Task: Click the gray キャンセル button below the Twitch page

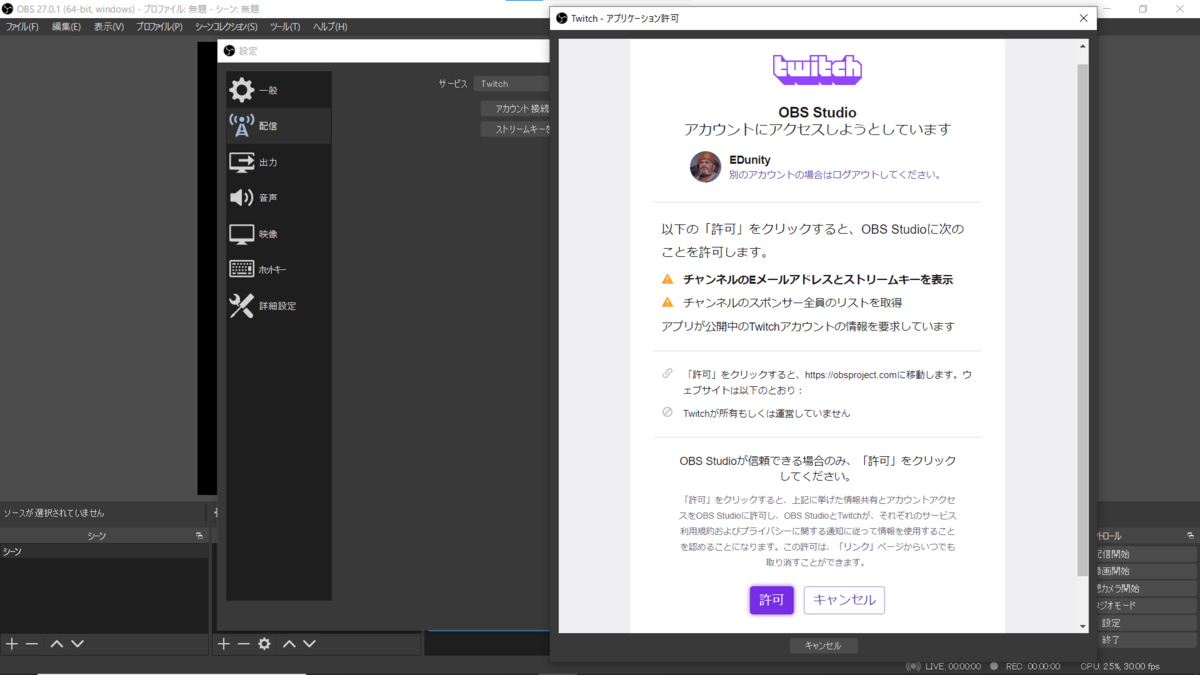Action: pos(822,646)
